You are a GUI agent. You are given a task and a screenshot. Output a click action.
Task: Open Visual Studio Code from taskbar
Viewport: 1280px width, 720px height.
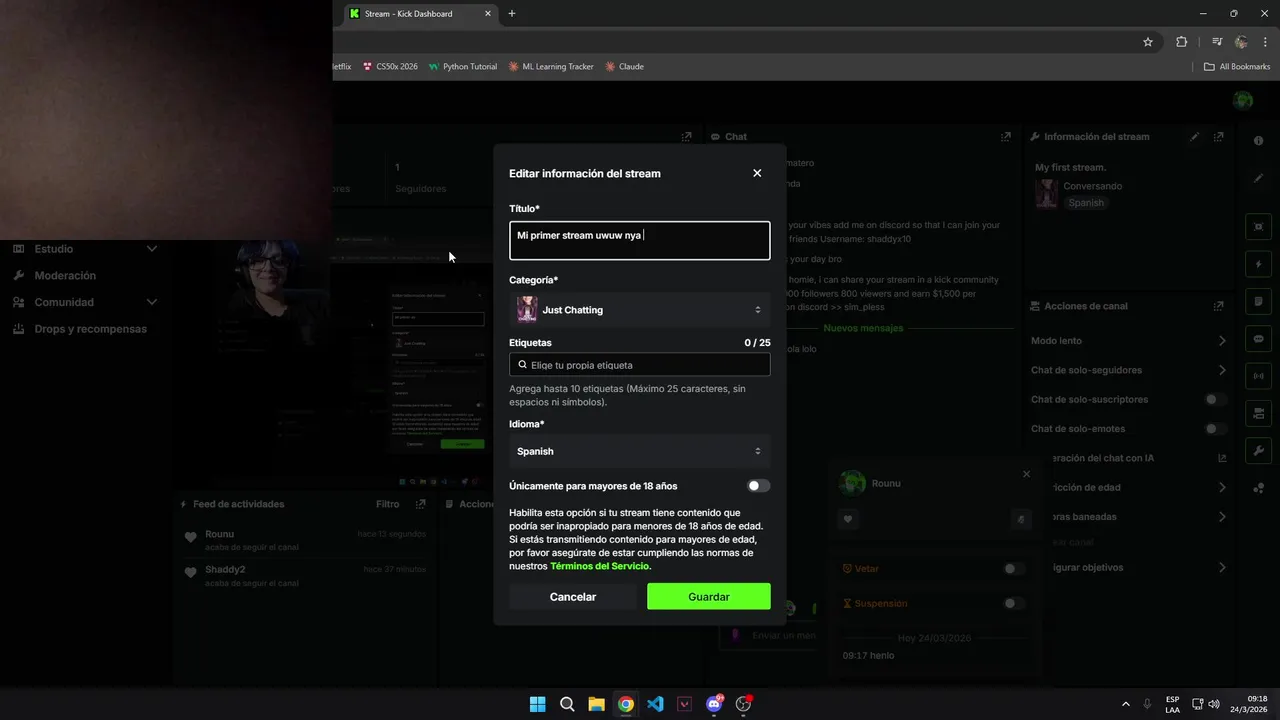coord(655,704)
